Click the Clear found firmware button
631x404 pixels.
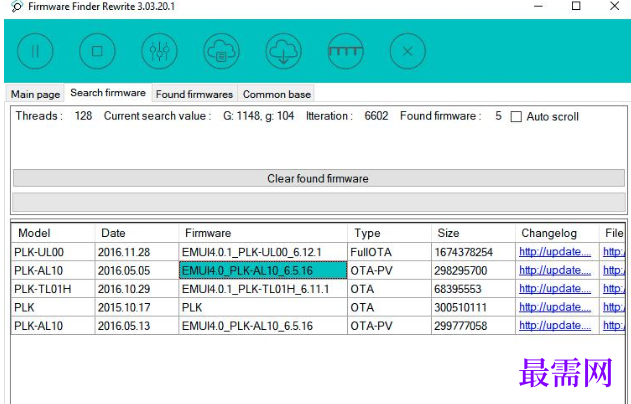click(318, 178)
